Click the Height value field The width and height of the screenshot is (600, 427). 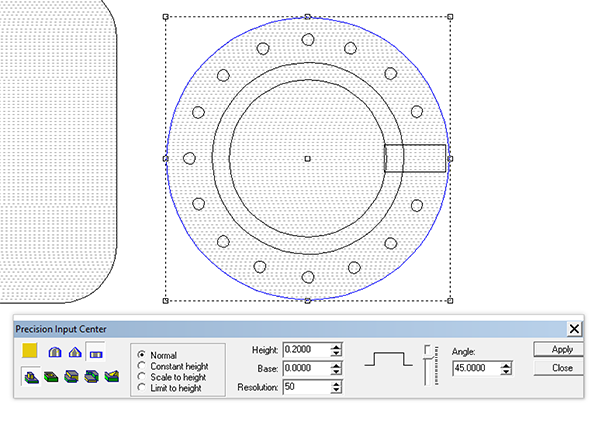point(307,350)
